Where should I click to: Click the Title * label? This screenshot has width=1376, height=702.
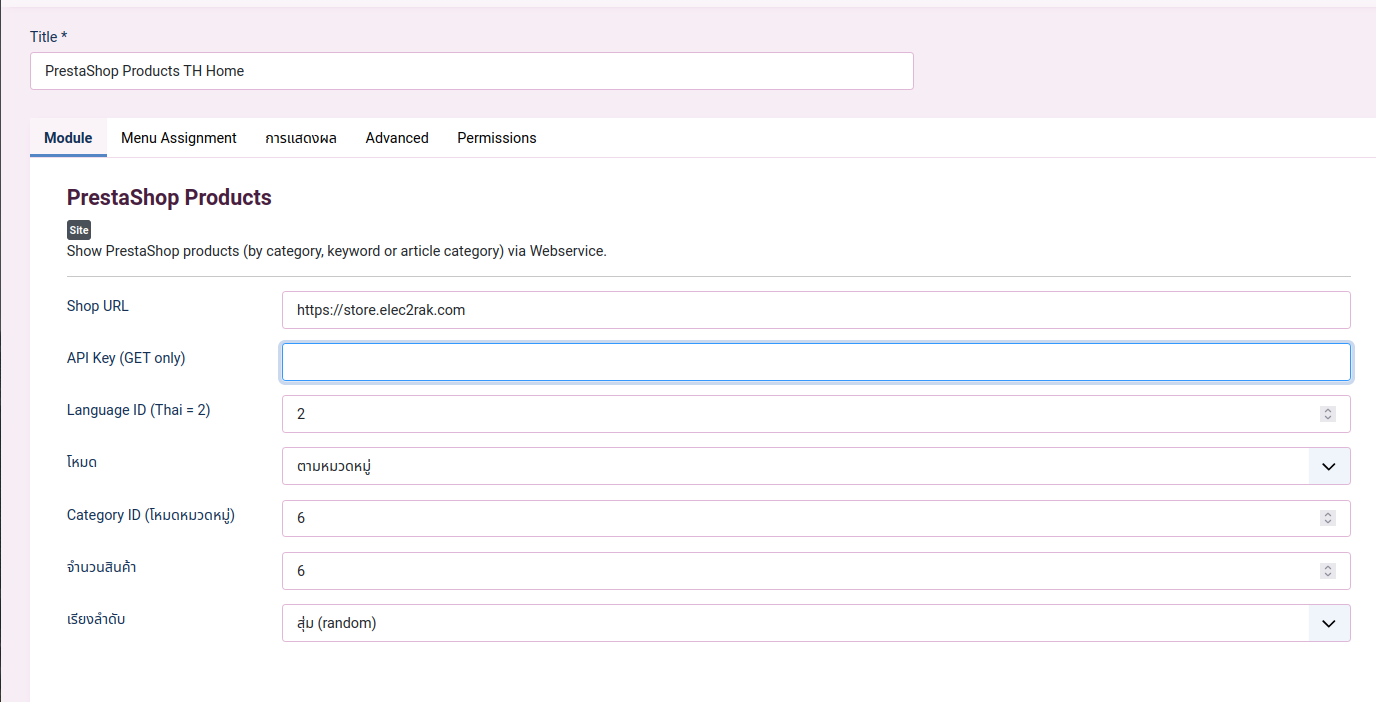[x=49, y=37]
